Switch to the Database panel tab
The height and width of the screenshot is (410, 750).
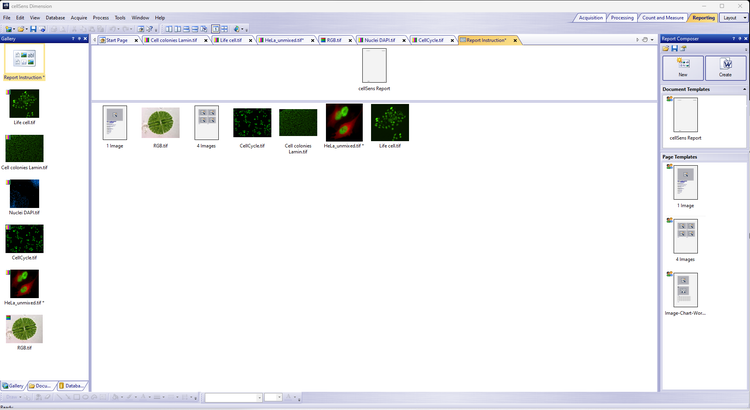coord(73,385)
